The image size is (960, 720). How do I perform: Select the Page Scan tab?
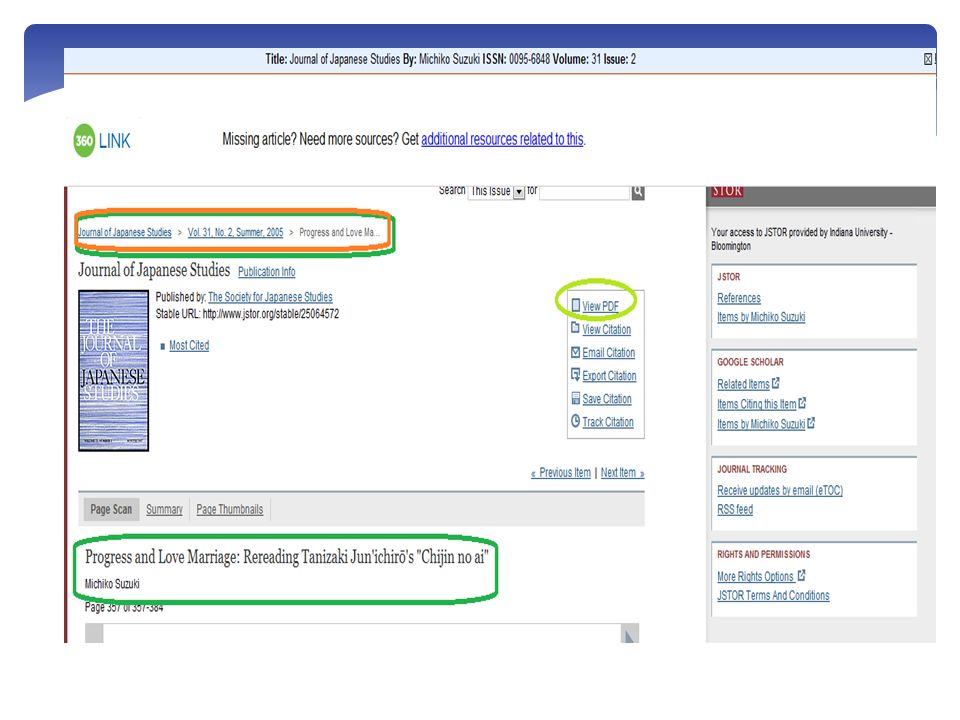point(111,509)
